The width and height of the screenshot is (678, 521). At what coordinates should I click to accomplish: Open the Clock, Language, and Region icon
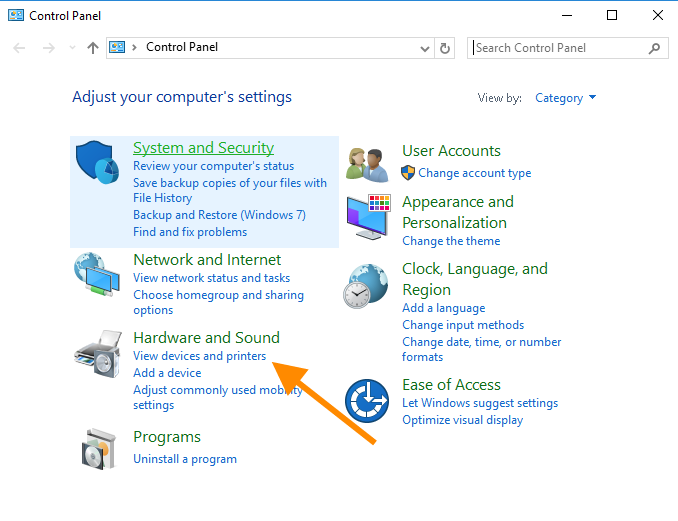click(x=366, y=286)
